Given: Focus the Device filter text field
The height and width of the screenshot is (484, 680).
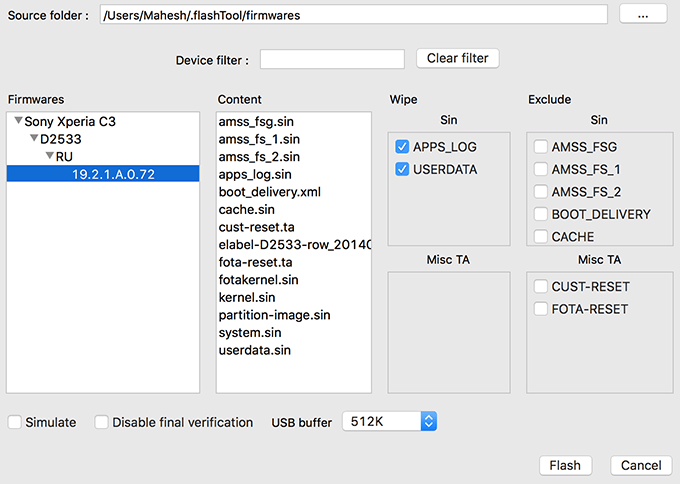Looking at the screenshot, I should (332, 59).
